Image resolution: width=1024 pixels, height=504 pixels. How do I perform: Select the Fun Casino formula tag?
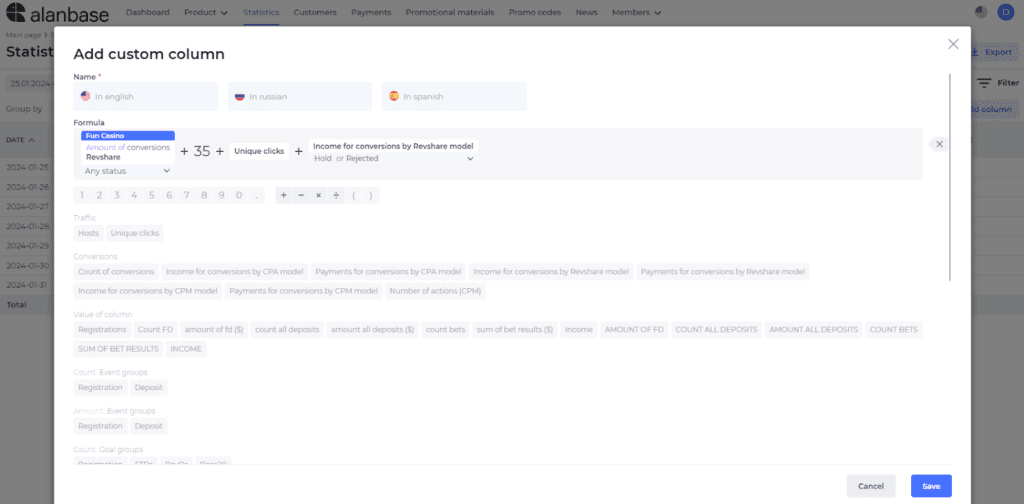point(128,136)
